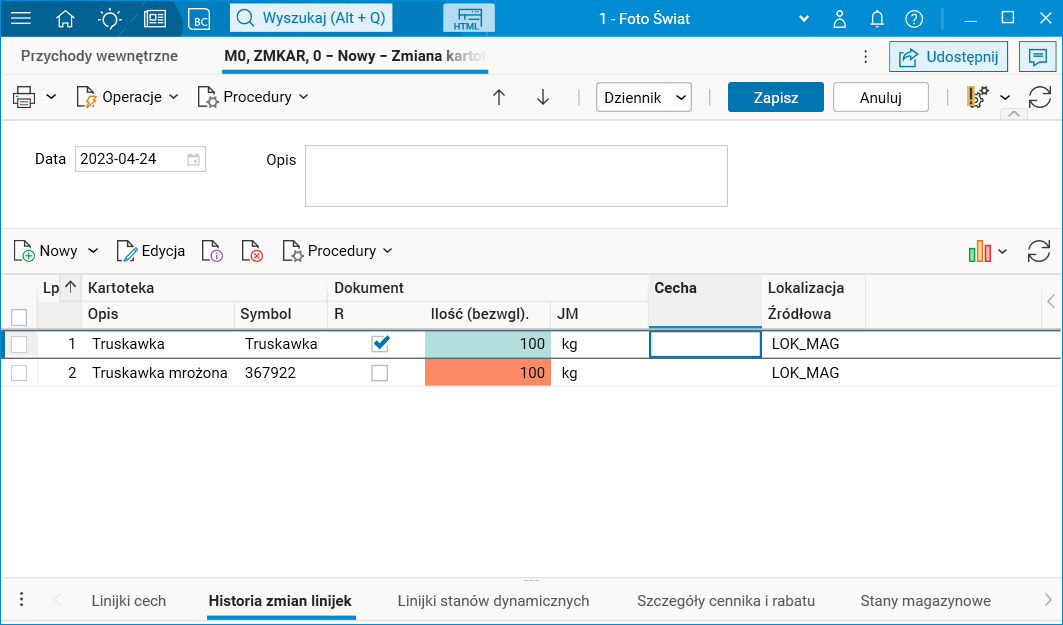Sort by Lp column arrow
The height and width of the screenshot is (625, 1063).
click(x=71, y=287)
